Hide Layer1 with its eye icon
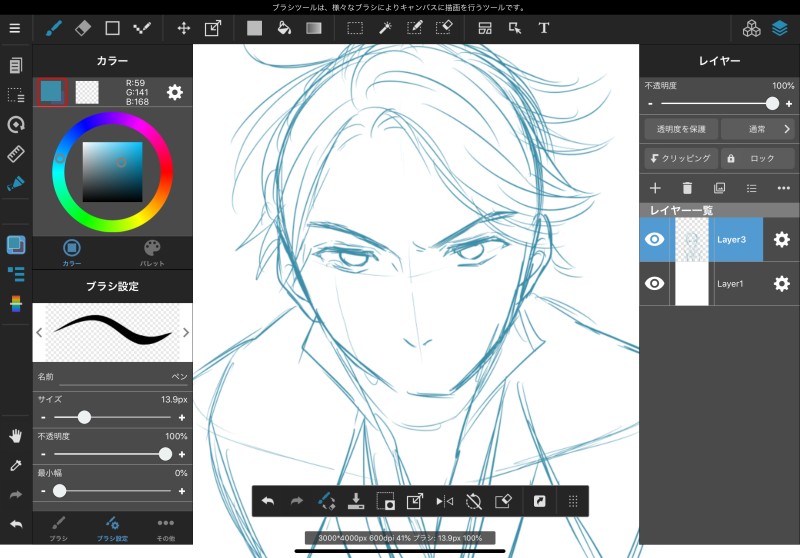Viewport: 800px width, 558px height. 655,284
